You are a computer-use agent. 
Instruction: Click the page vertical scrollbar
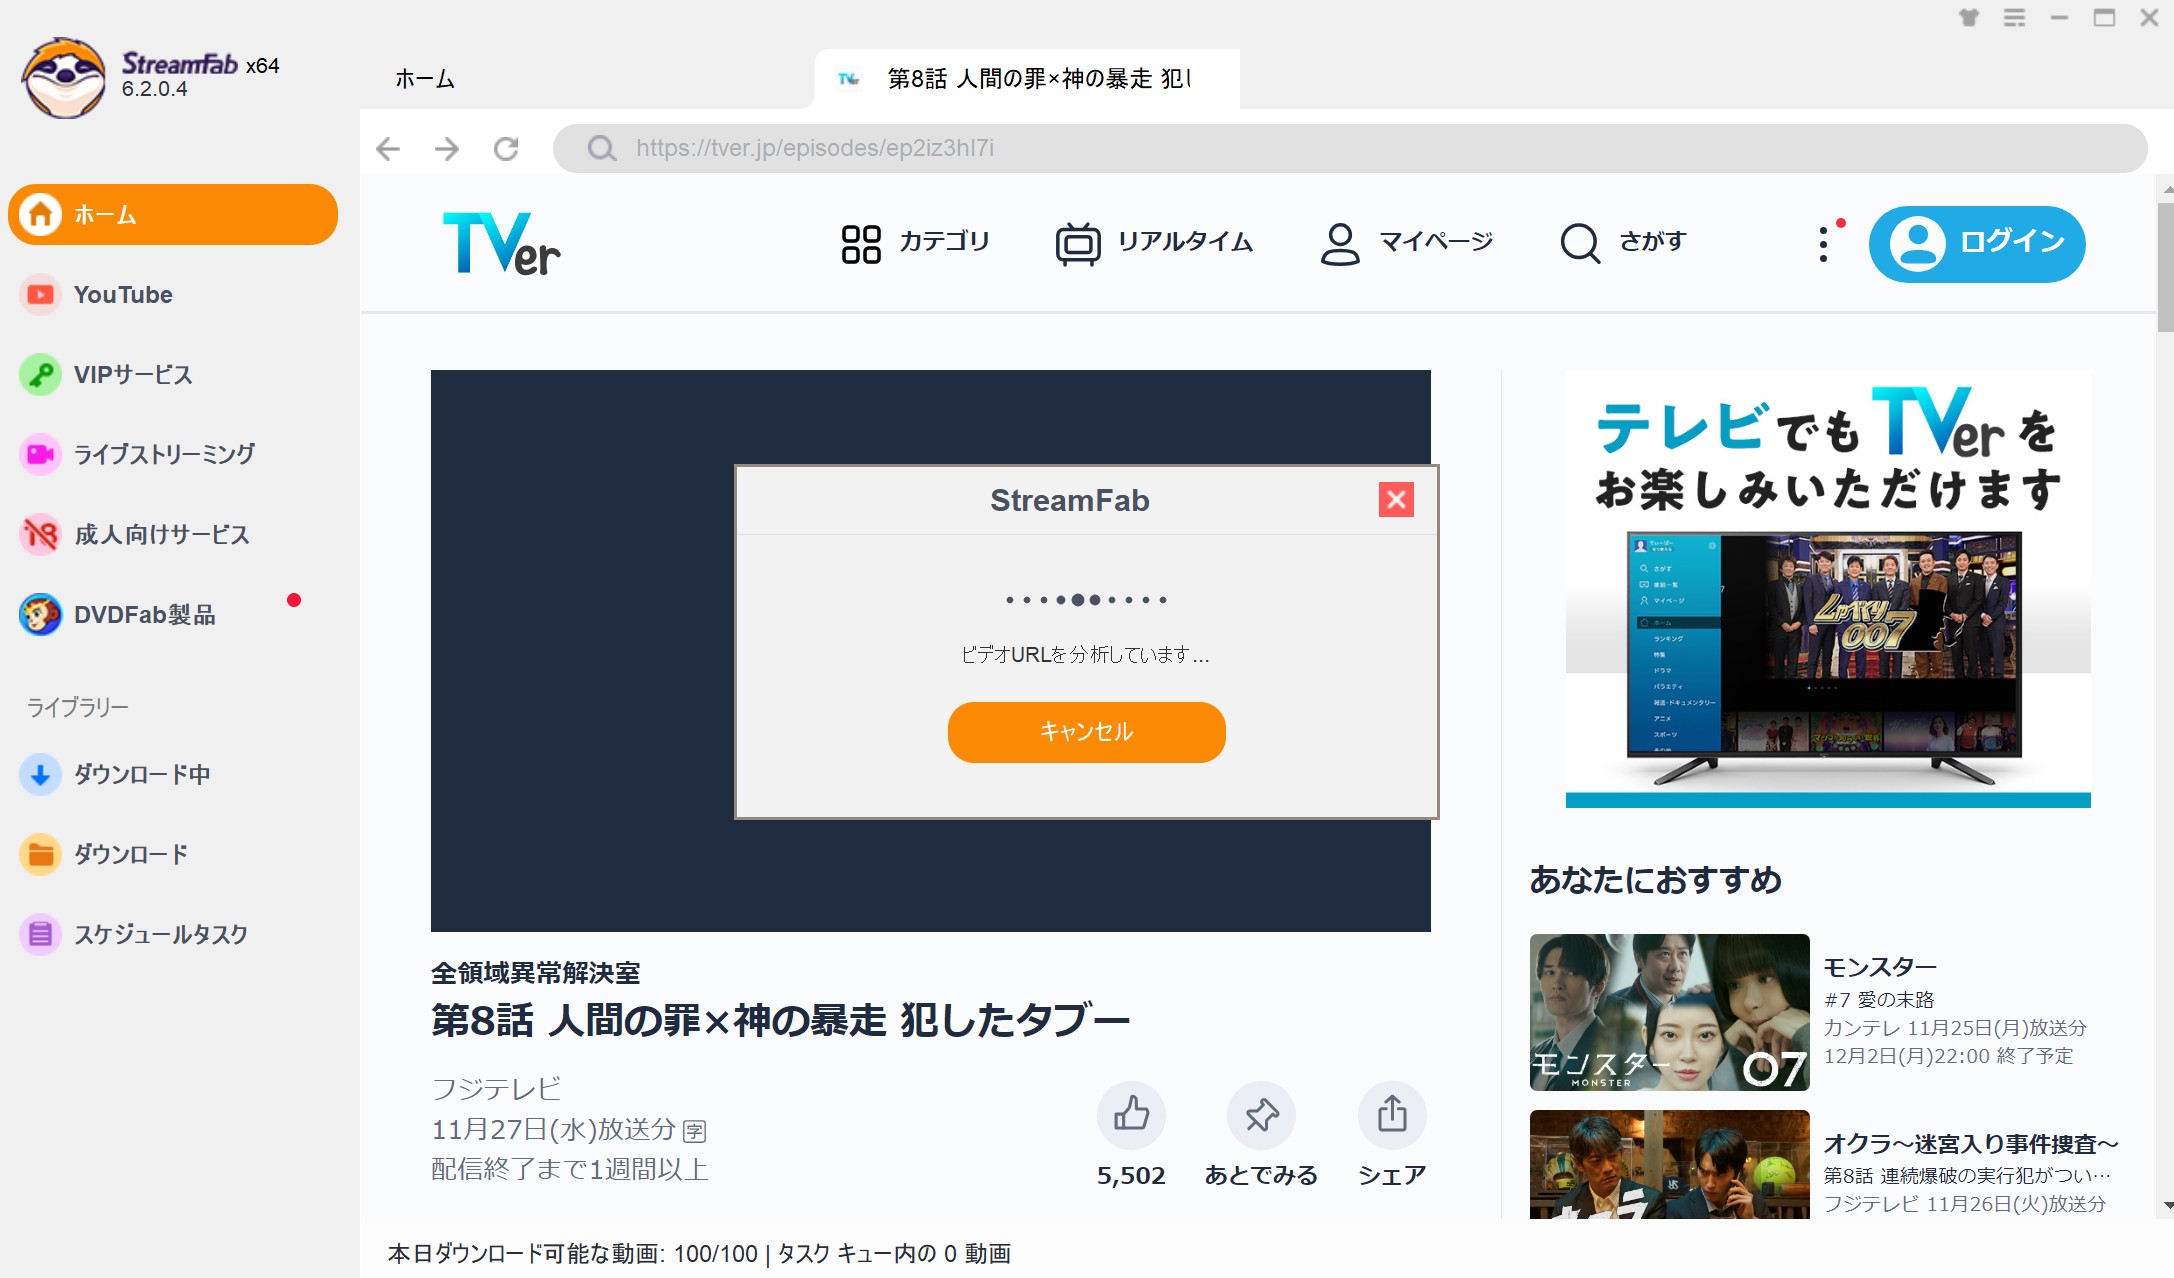[2165, 267]
